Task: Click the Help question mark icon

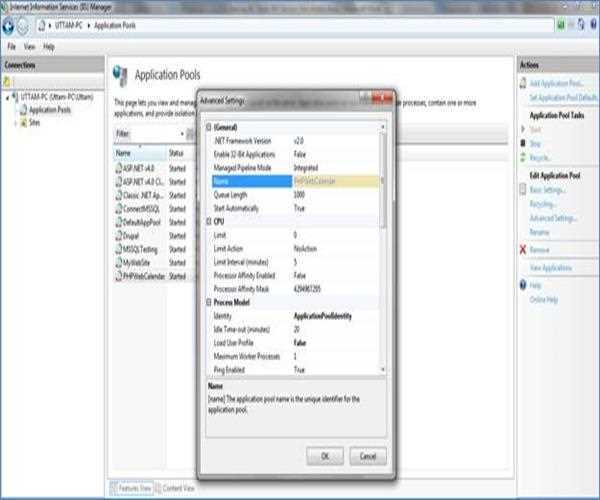Action: tap(522, 285)
